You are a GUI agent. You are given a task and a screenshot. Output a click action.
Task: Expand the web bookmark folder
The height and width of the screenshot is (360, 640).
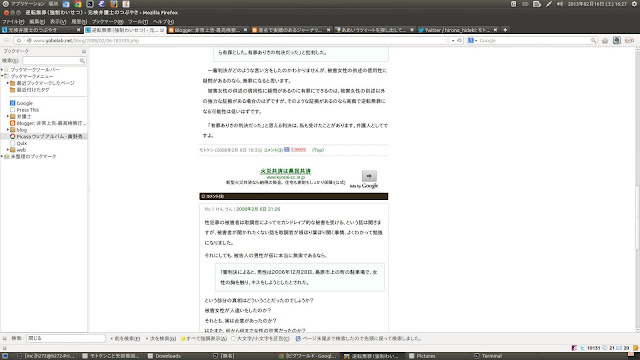tap(7, 150)
